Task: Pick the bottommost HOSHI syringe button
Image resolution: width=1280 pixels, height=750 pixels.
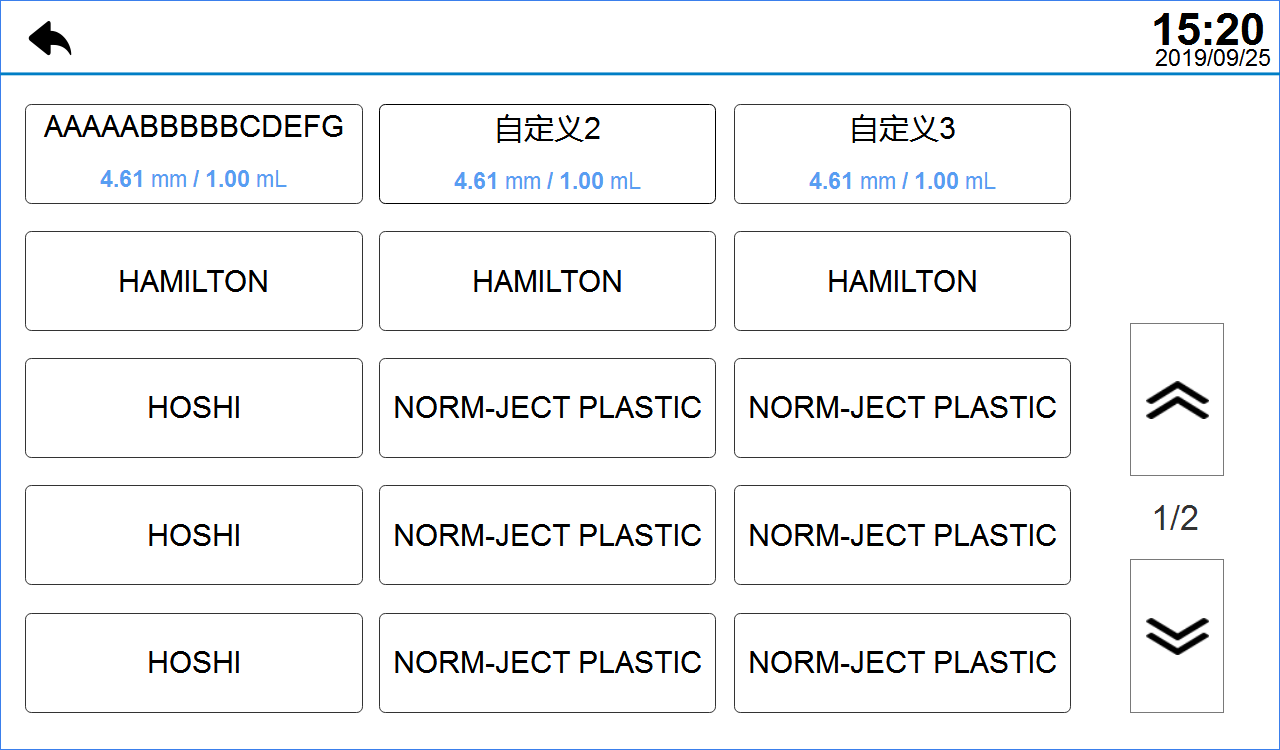Action: tap(194, 662)
